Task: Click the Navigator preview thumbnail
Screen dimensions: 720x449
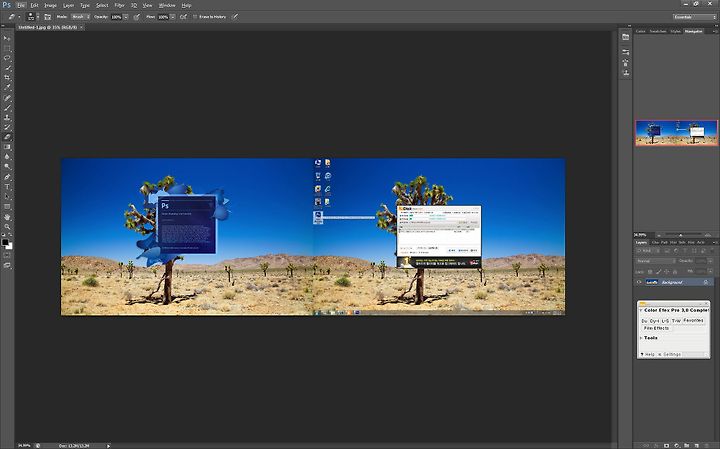Action: [x=676, y=133]
